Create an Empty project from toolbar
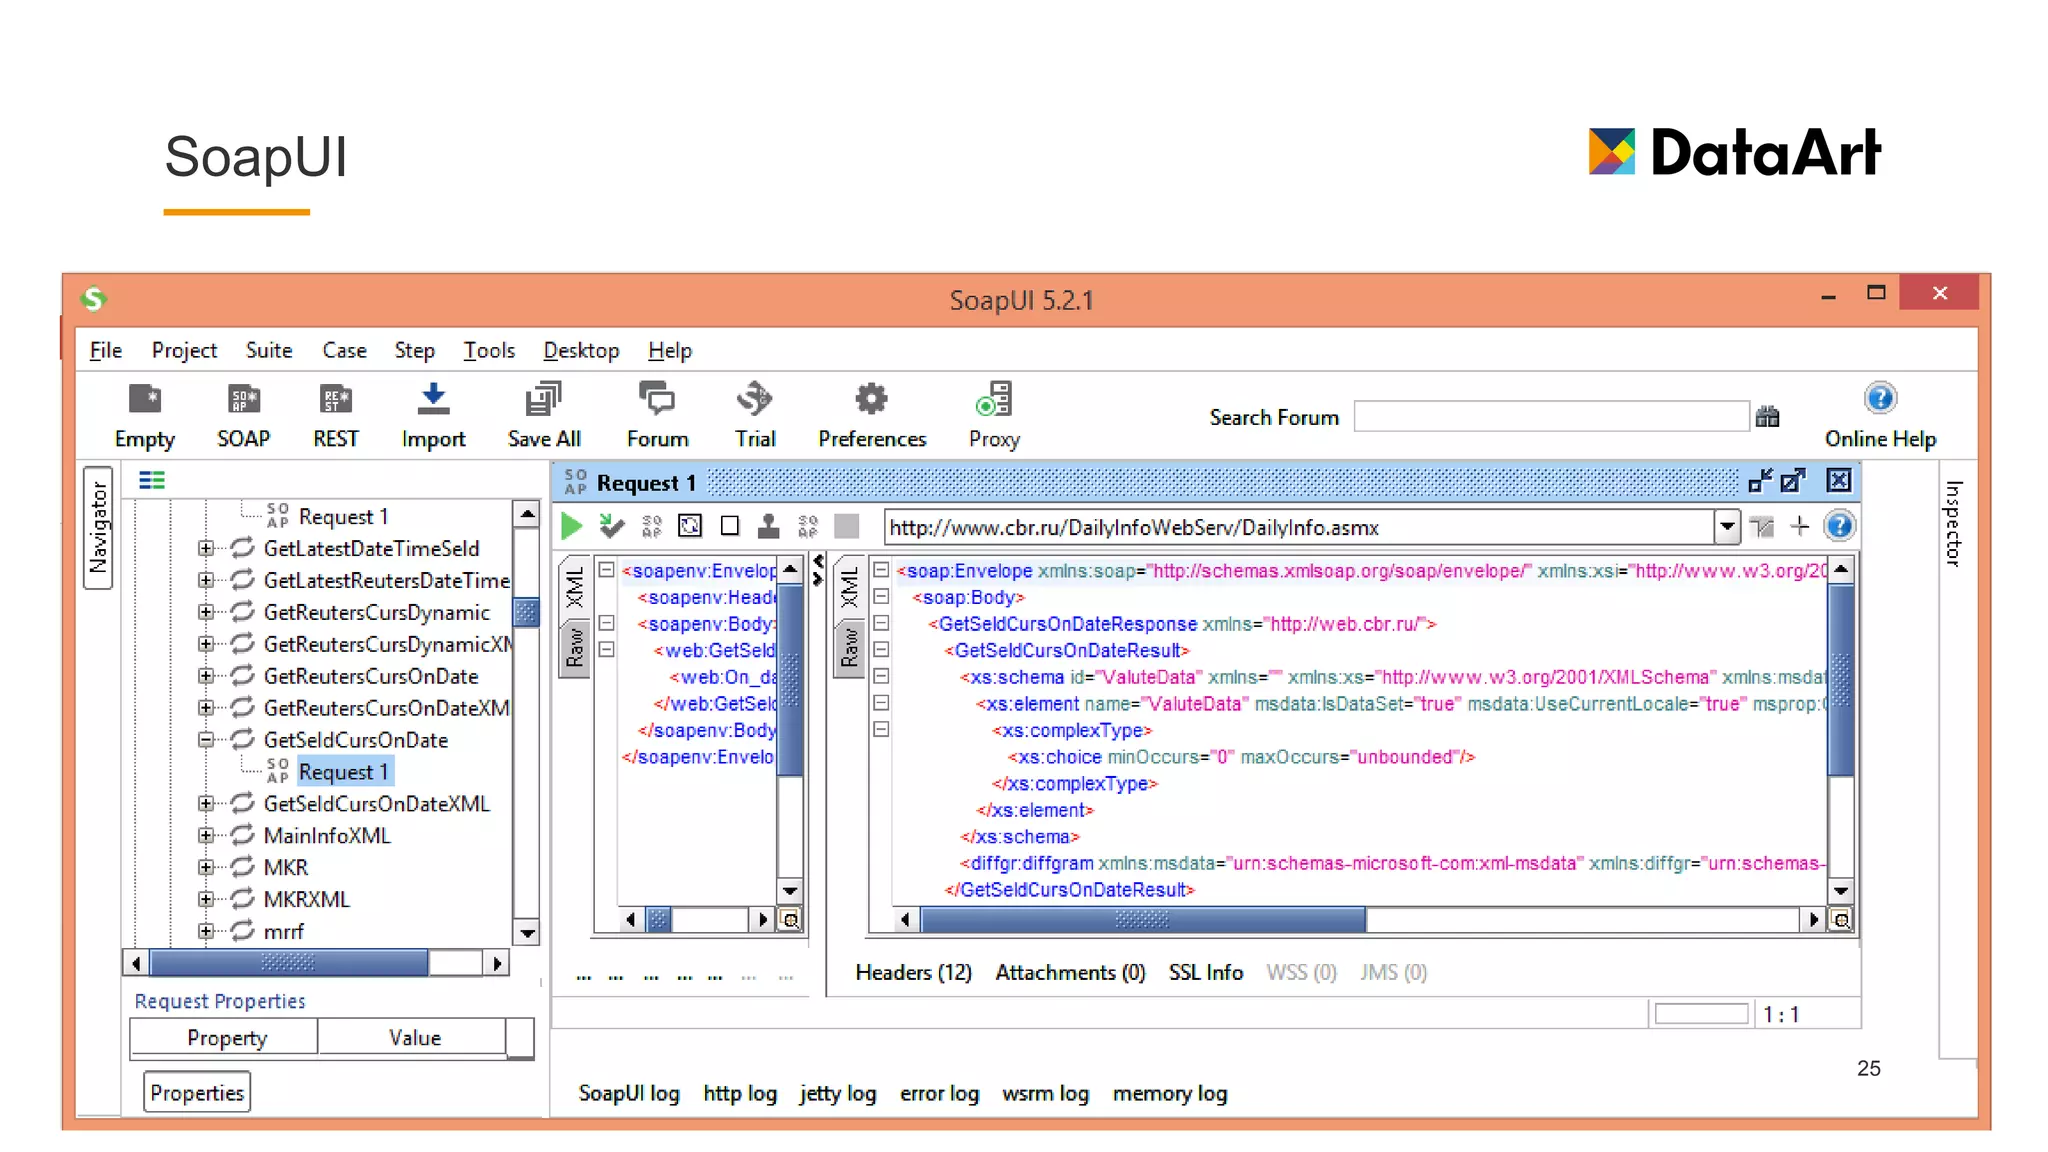 coord(145,416)
